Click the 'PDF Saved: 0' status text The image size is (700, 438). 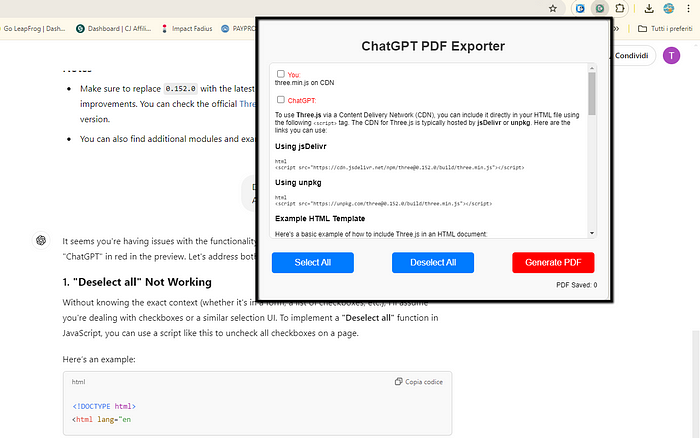pos(576,285)
